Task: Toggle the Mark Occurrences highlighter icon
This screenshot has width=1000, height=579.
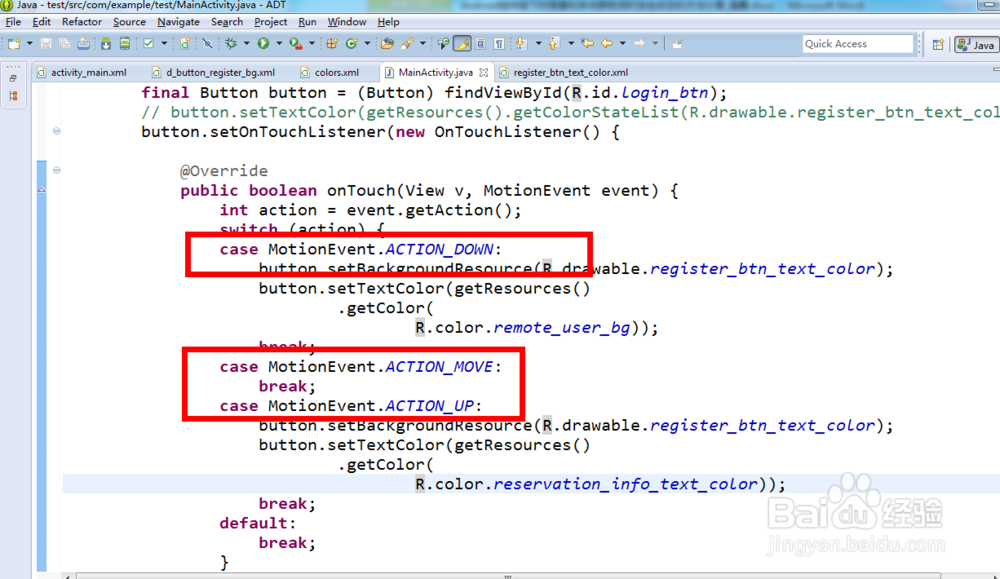Action: [462, 43]
